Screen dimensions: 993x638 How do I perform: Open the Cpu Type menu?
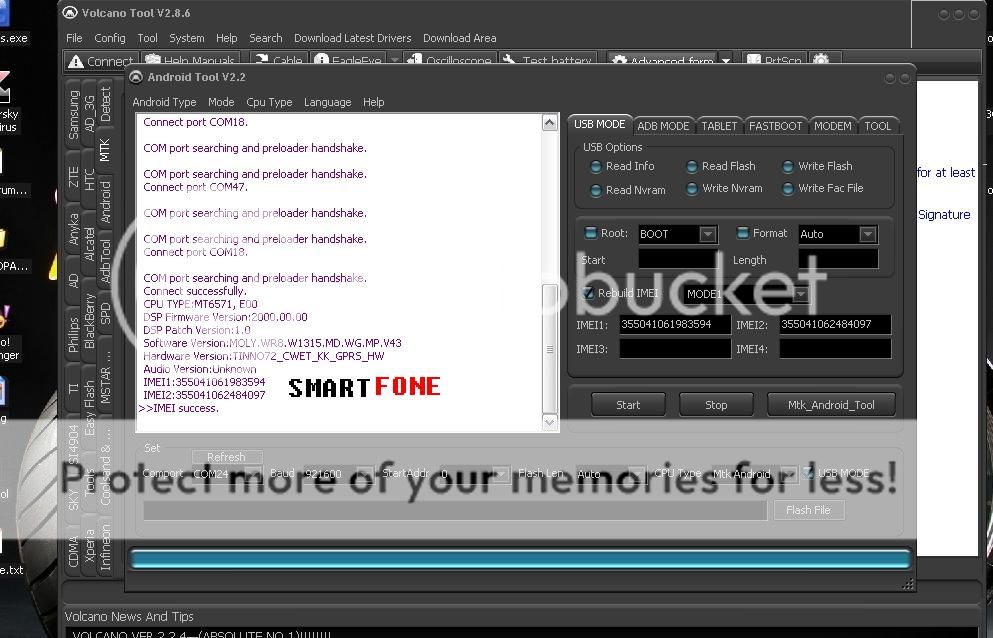click(269, 102)
